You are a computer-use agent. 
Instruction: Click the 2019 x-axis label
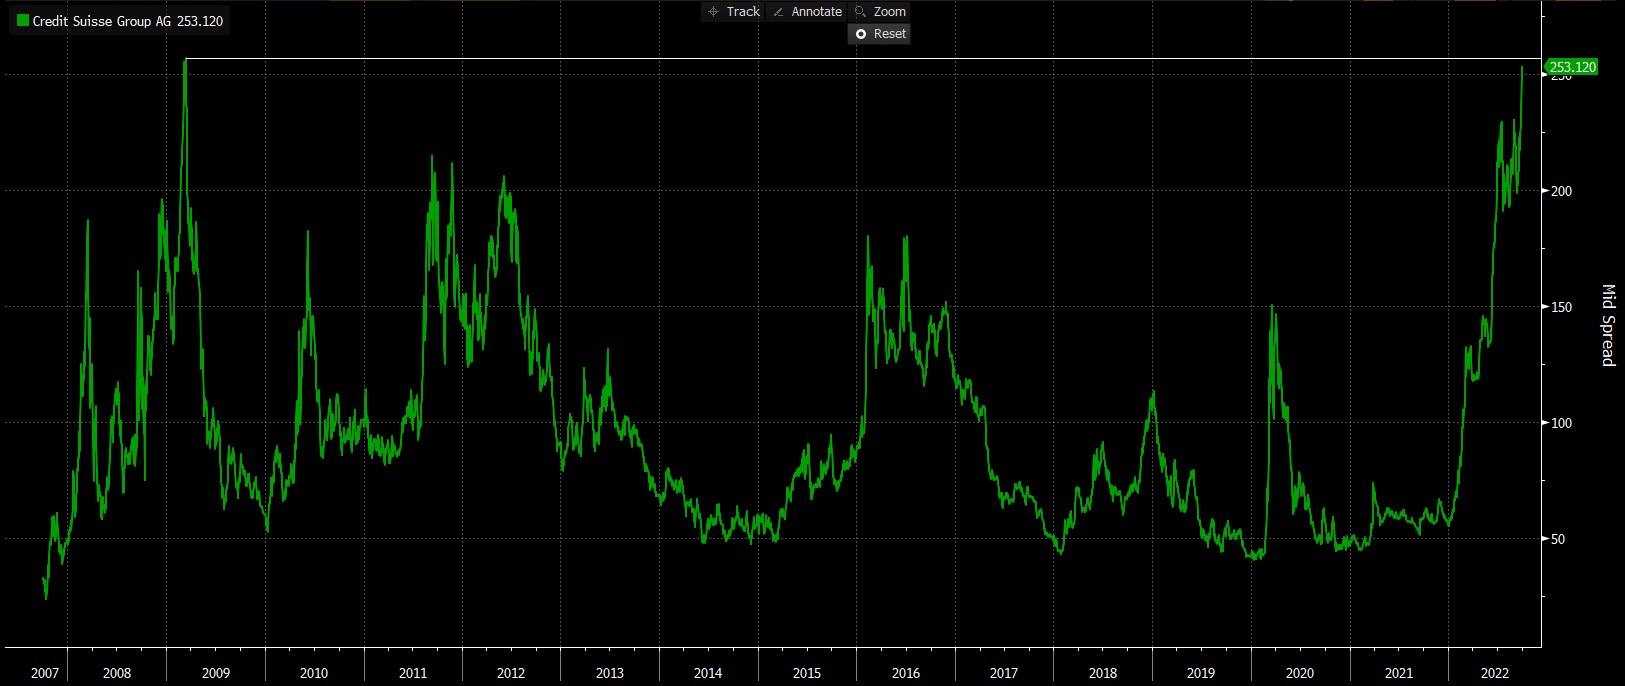pyautogui.click(x=1201, y=673)
